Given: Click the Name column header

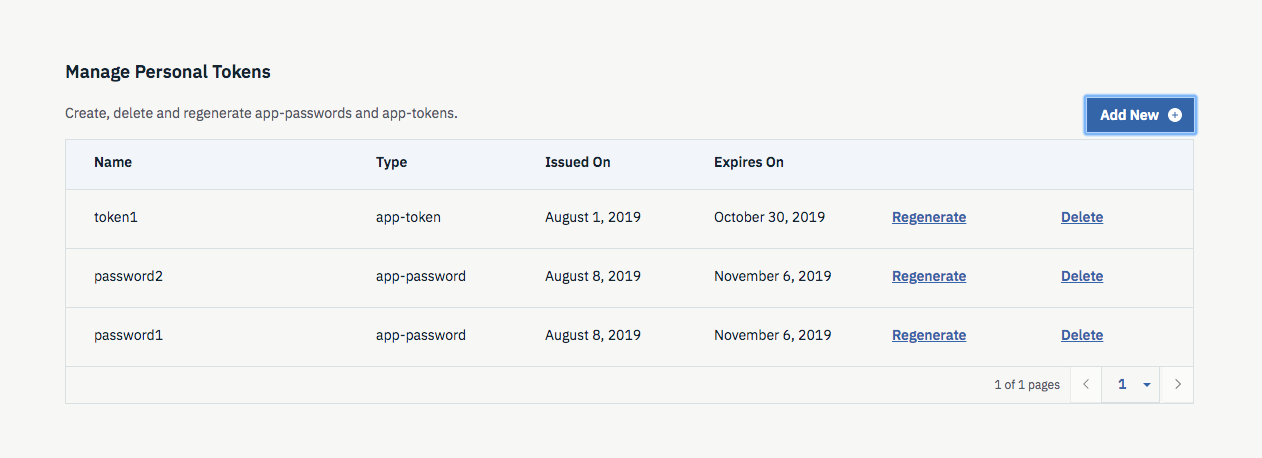Looking at the screenshot, I should click(113, 162).
